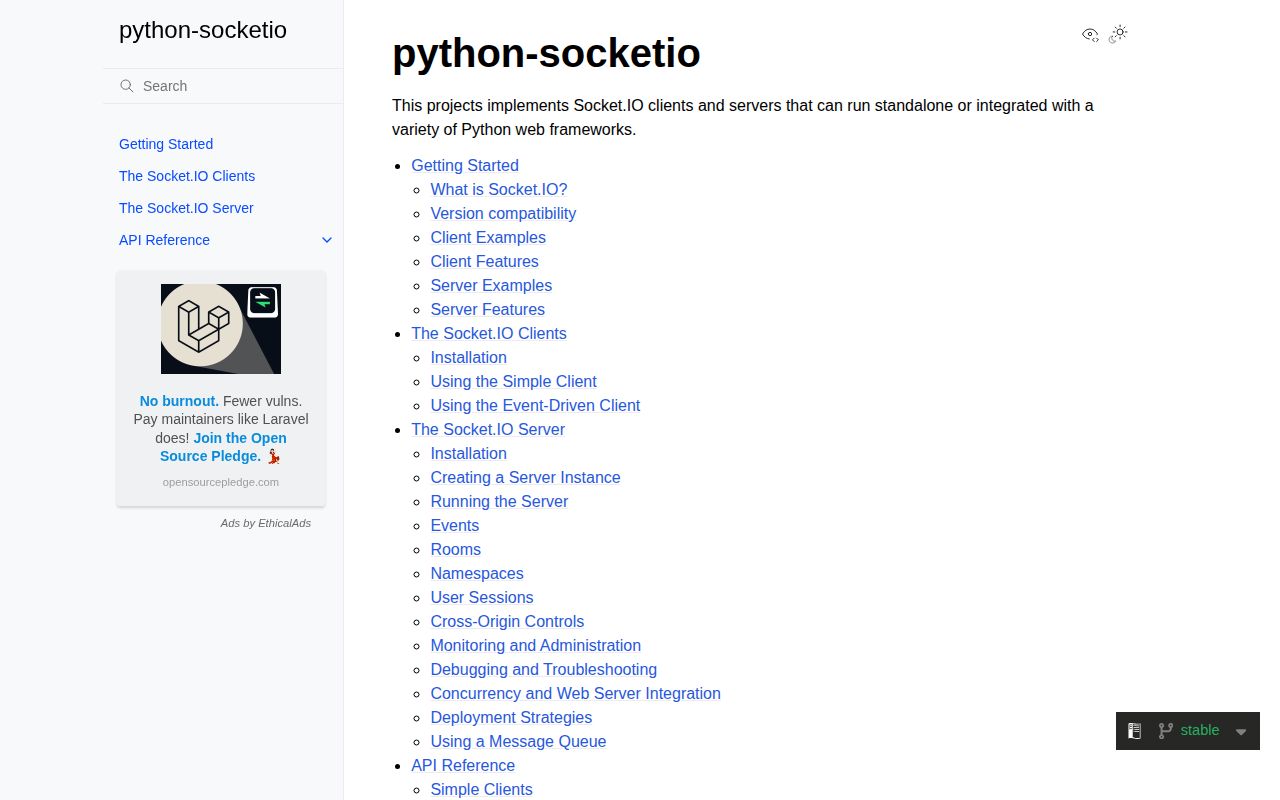
Task: Open Getting Started in sidebar
Action: 166,144
